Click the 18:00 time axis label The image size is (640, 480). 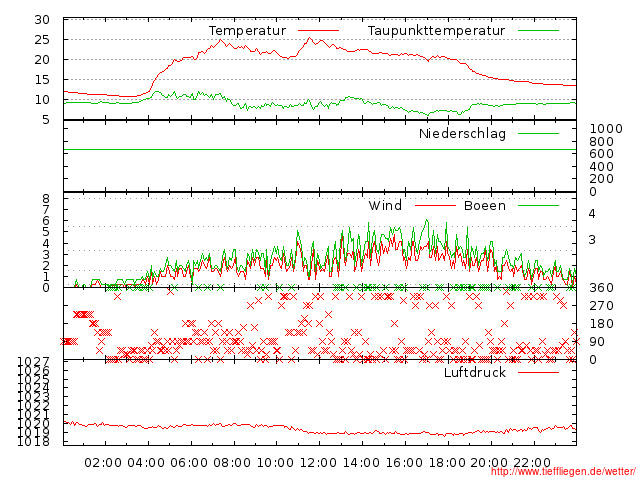pyautogui.click(x=447, y=463)
